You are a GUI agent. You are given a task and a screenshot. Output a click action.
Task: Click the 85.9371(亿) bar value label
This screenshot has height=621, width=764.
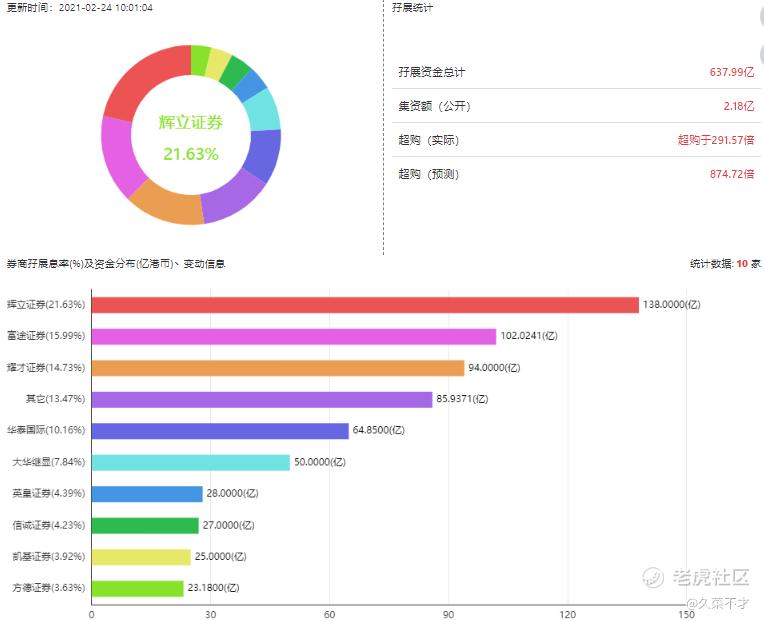click(x=462, y=399)
